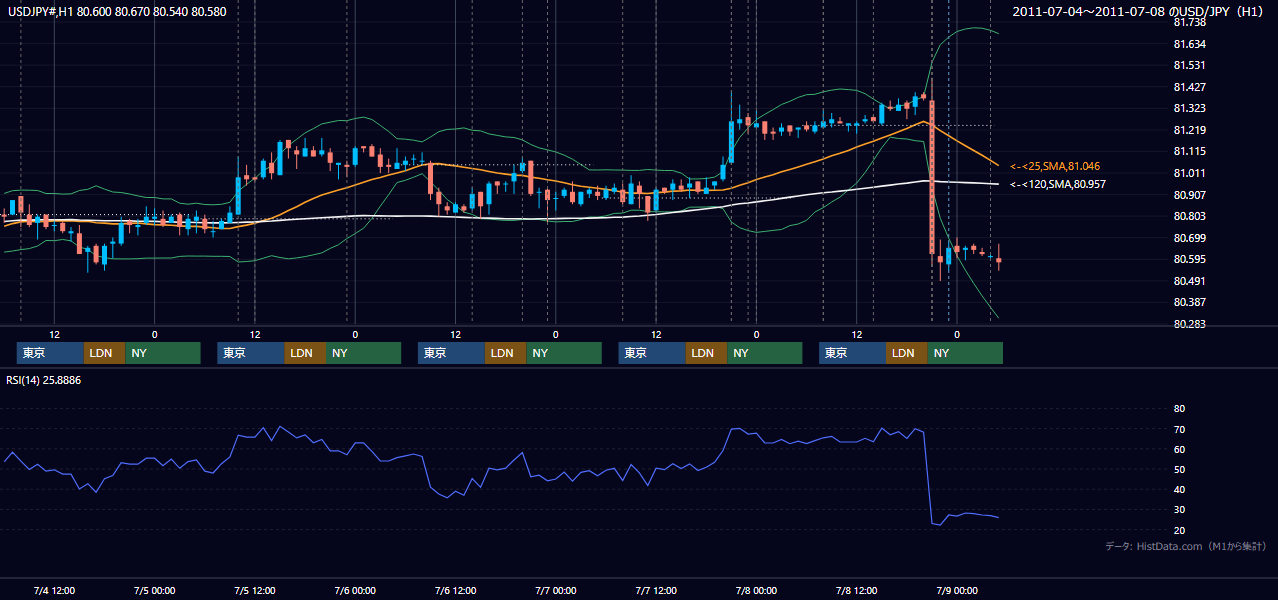Pick the 7/7 12:00 time label
The image size is (1278, 600).
(655, 590)
